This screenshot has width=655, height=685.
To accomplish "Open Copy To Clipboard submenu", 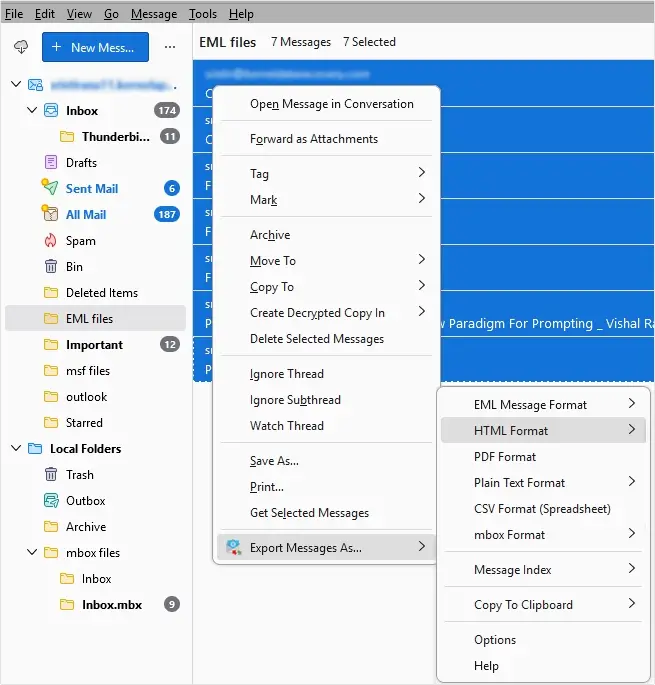I will click(543, 604).
